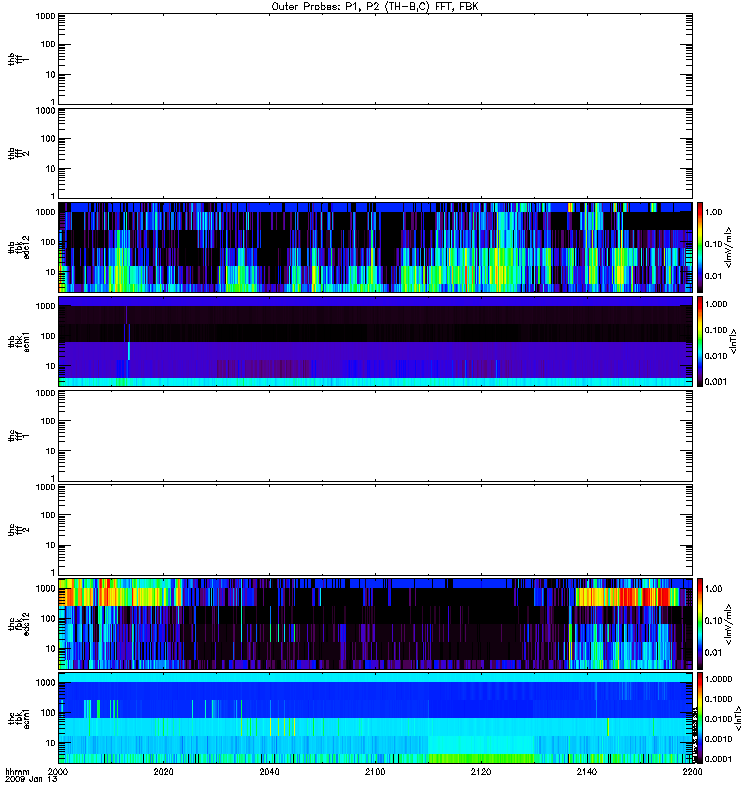Viewport: 750px width, 800px height.
Task: Click the 0.10 tick on thb edc12 color bar
Action: click(713, 244)
